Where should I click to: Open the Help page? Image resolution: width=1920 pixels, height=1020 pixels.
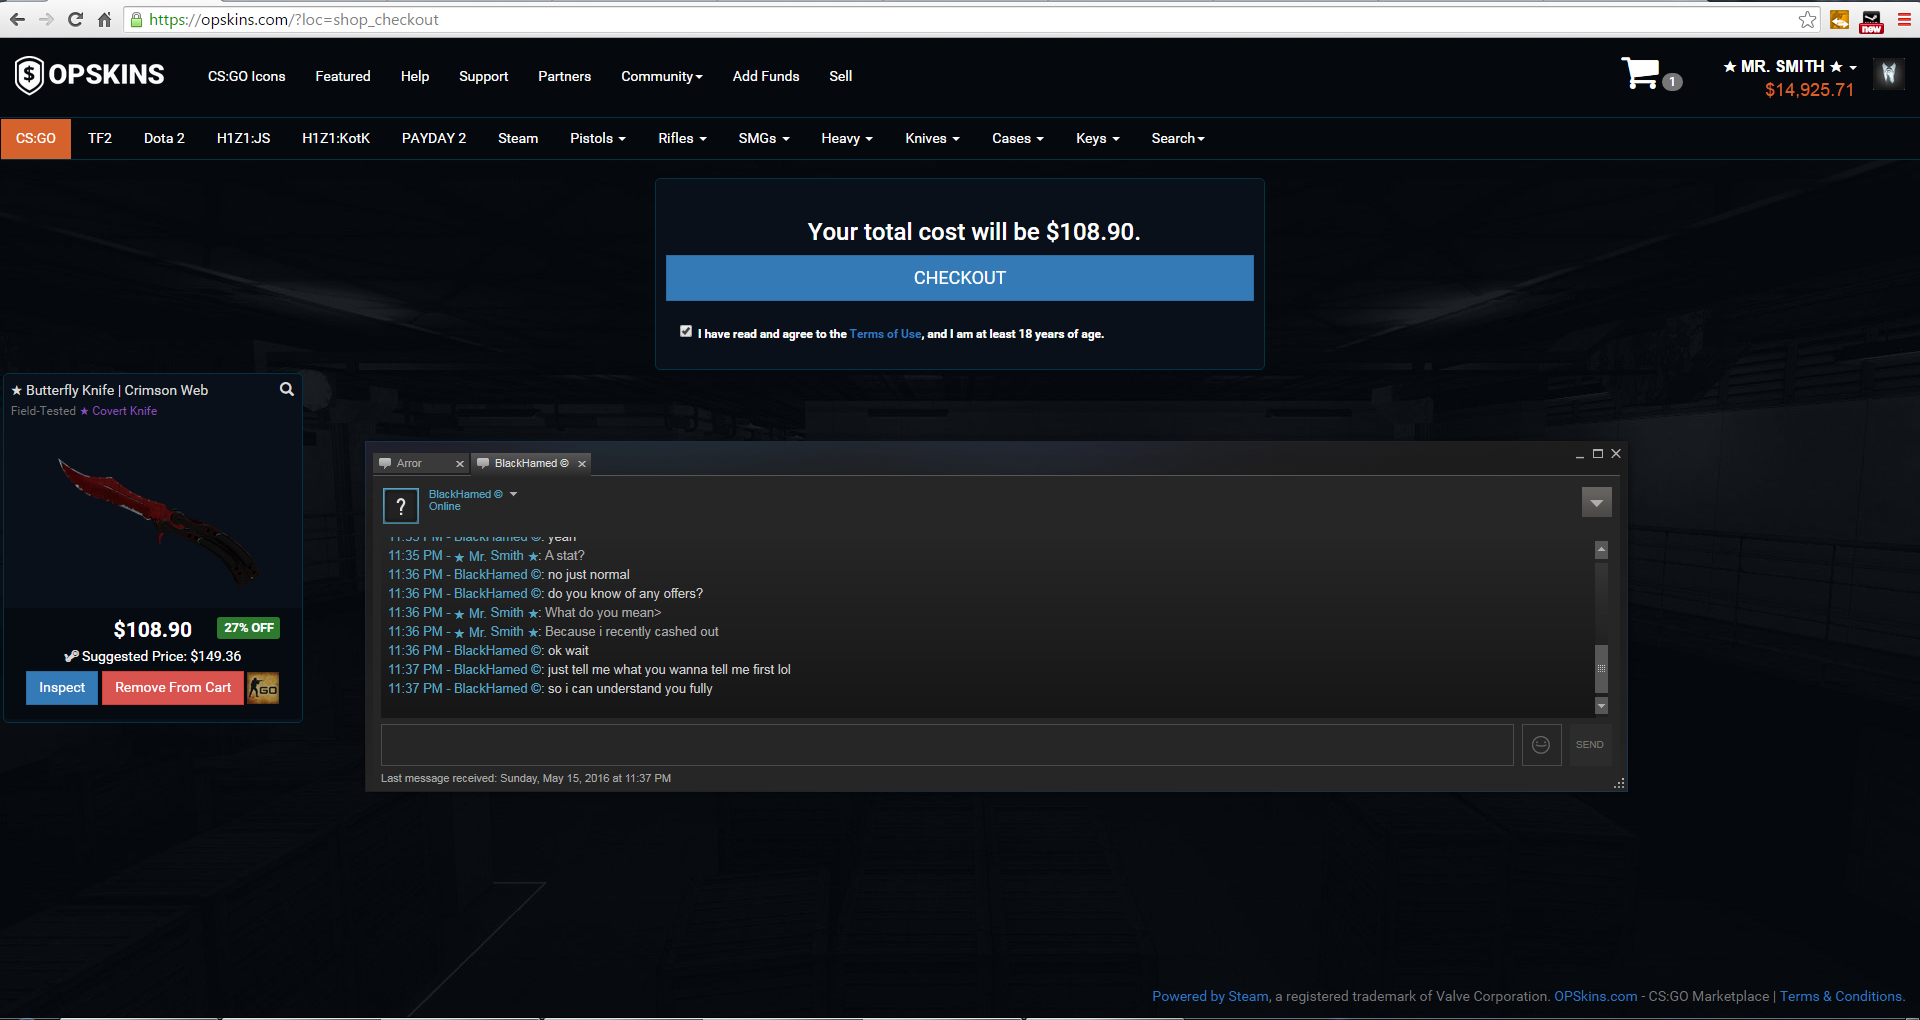click(415, 76)
